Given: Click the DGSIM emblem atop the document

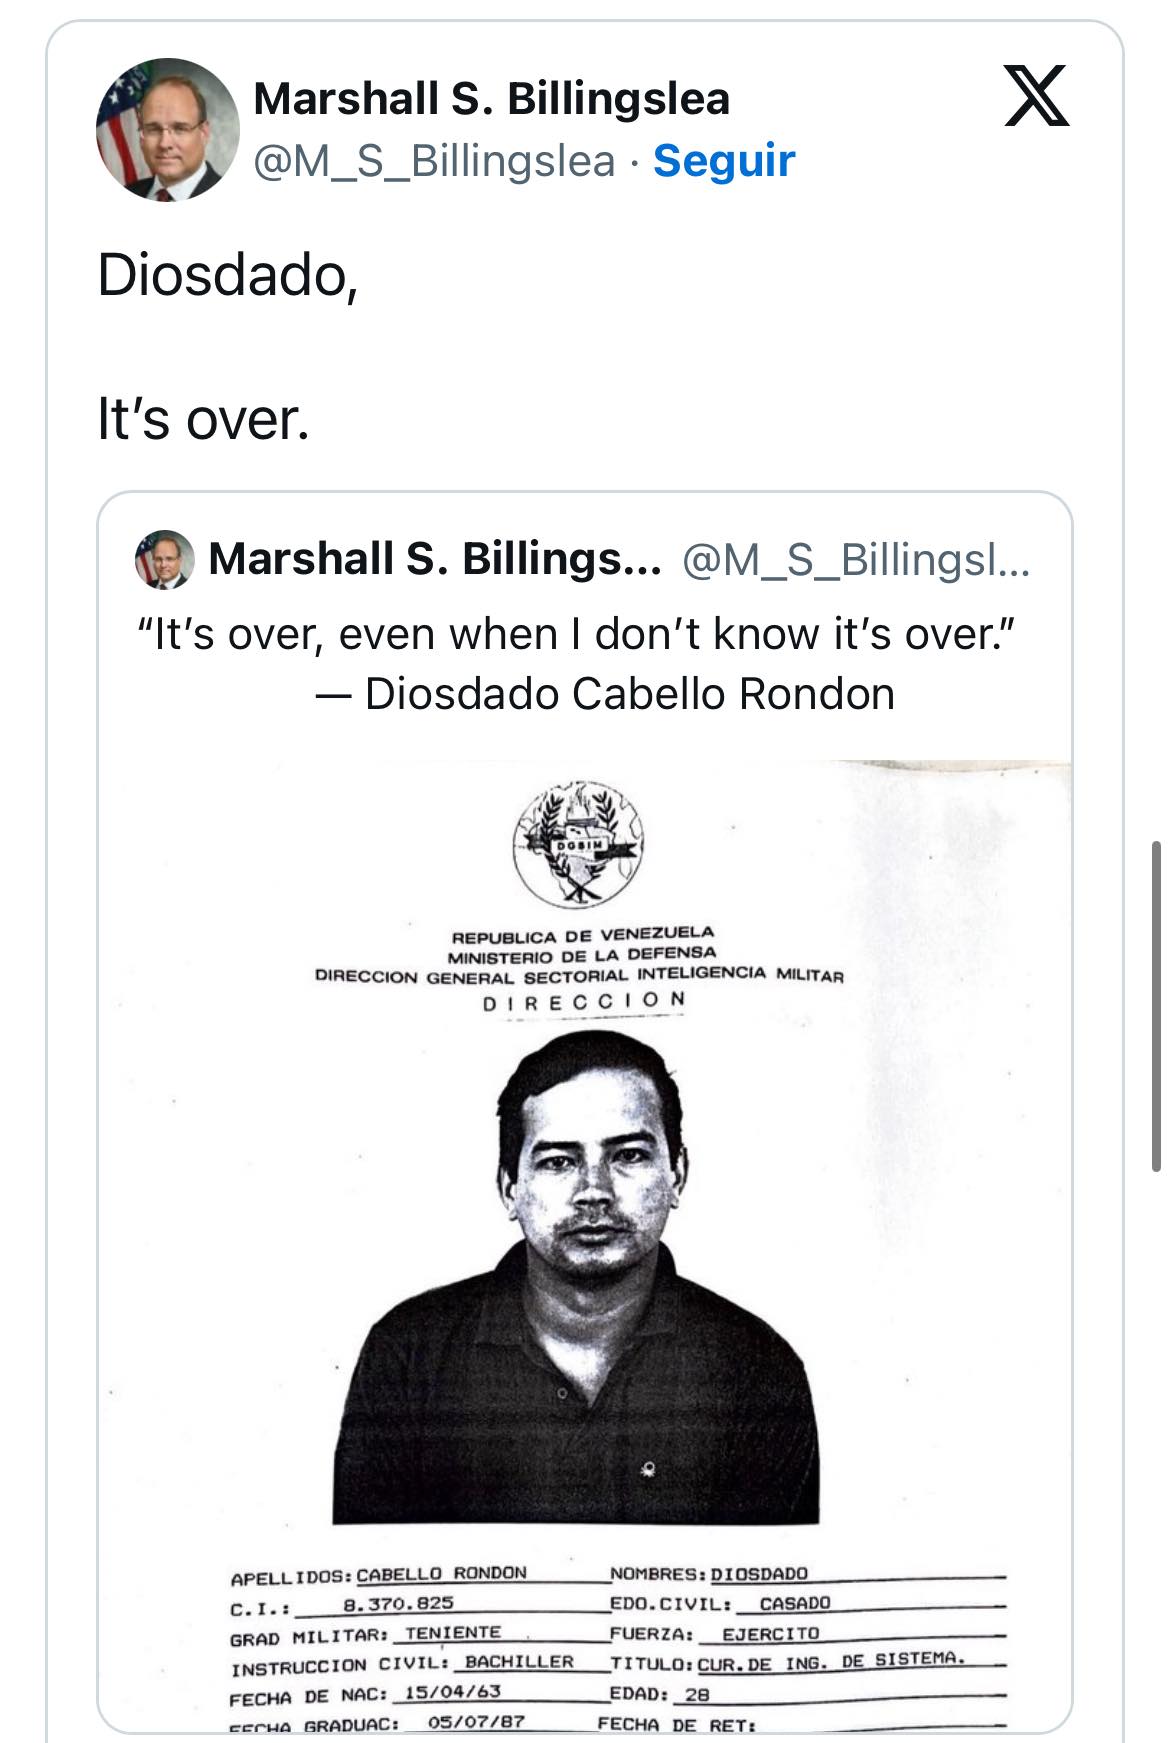Looking at the screenshot, I should 579,844.
